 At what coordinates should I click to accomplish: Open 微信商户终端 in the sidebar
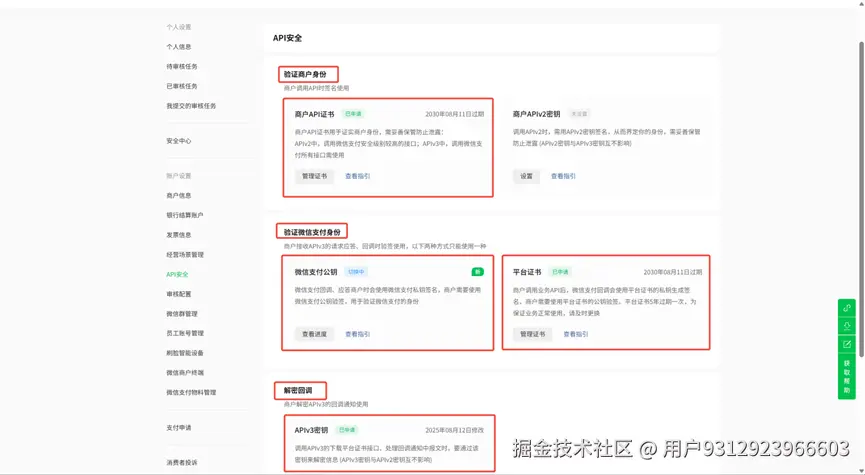click(x=185, y=372)
